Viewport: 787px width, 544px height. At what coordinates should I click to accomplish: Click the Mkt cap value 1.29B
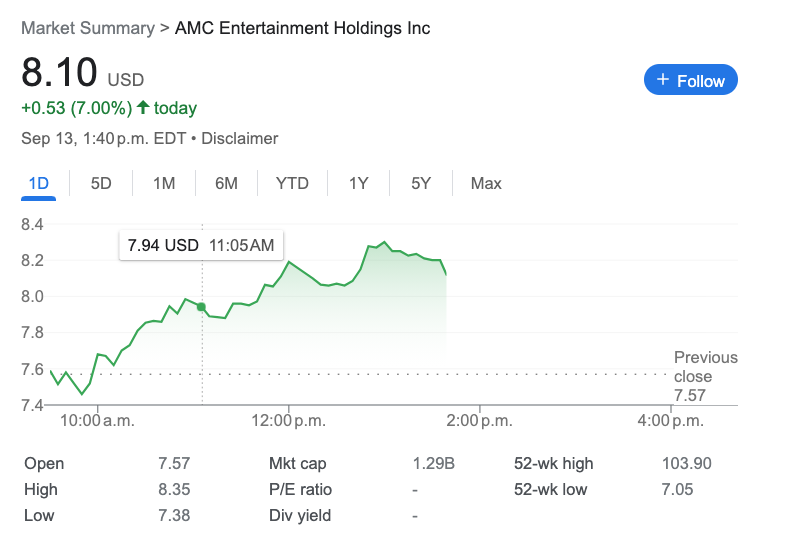[434, 463]
